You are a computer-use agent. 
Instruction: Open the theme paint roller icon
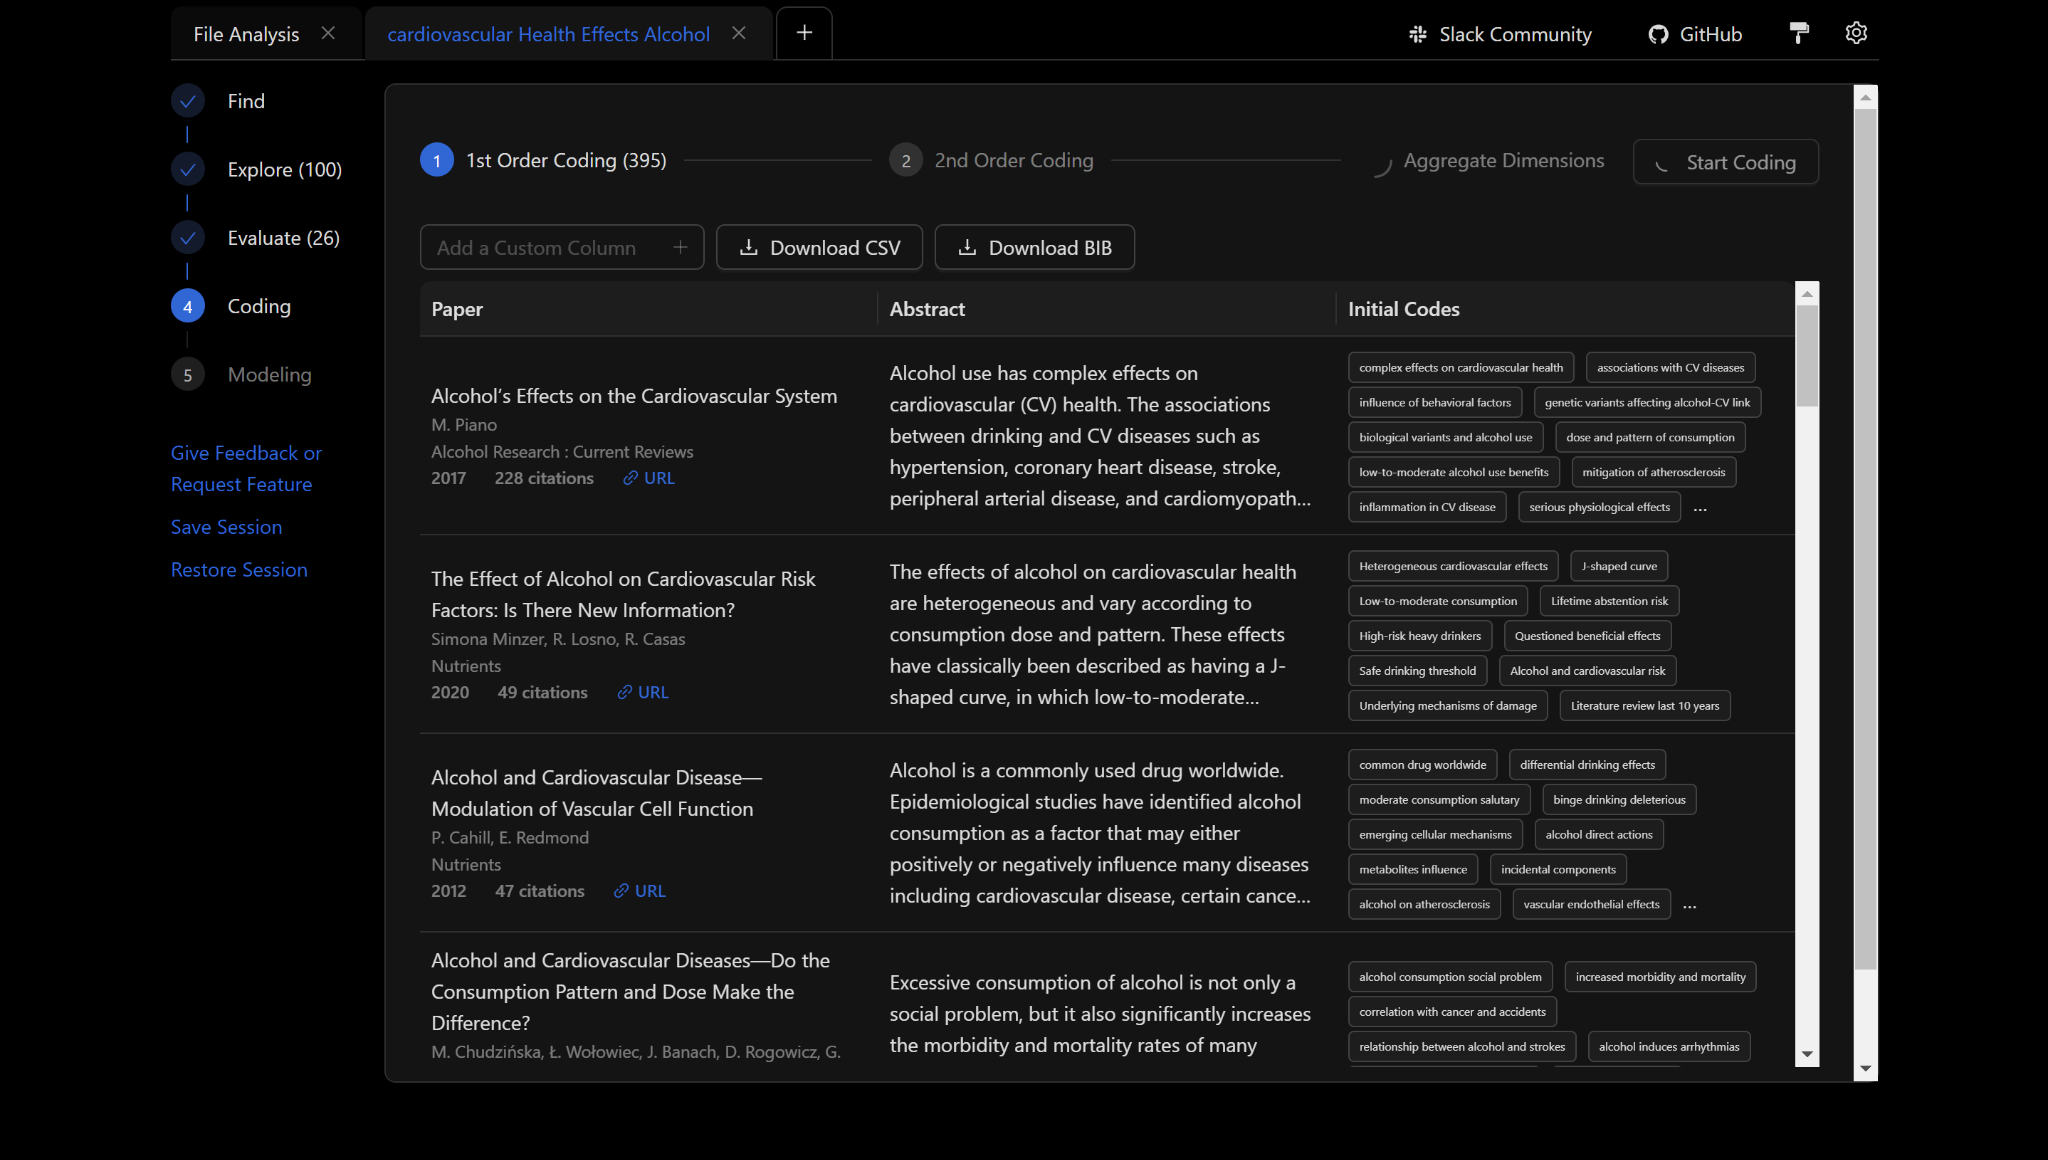(x=1799, y=33)
